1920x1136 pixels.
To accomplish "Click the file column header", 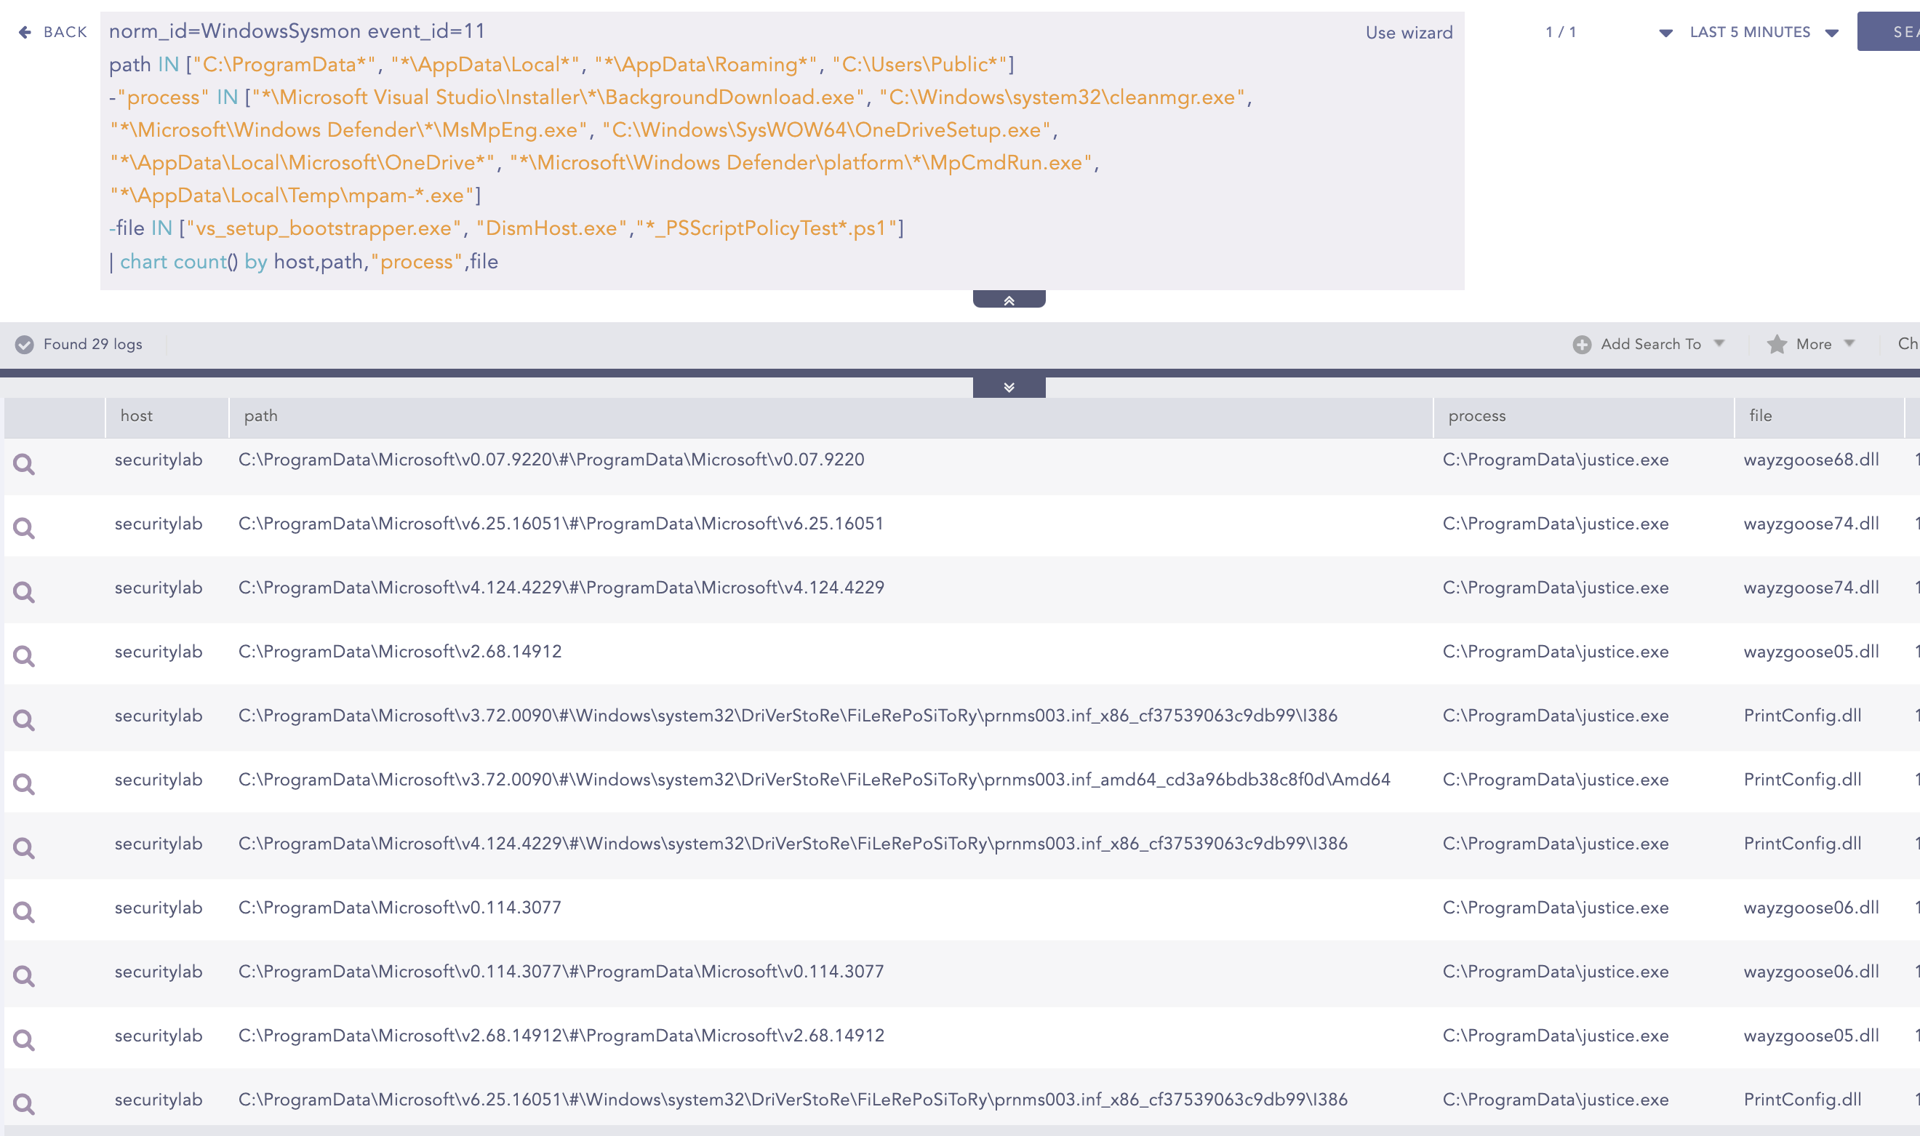I will click(x=1760, y=416).
